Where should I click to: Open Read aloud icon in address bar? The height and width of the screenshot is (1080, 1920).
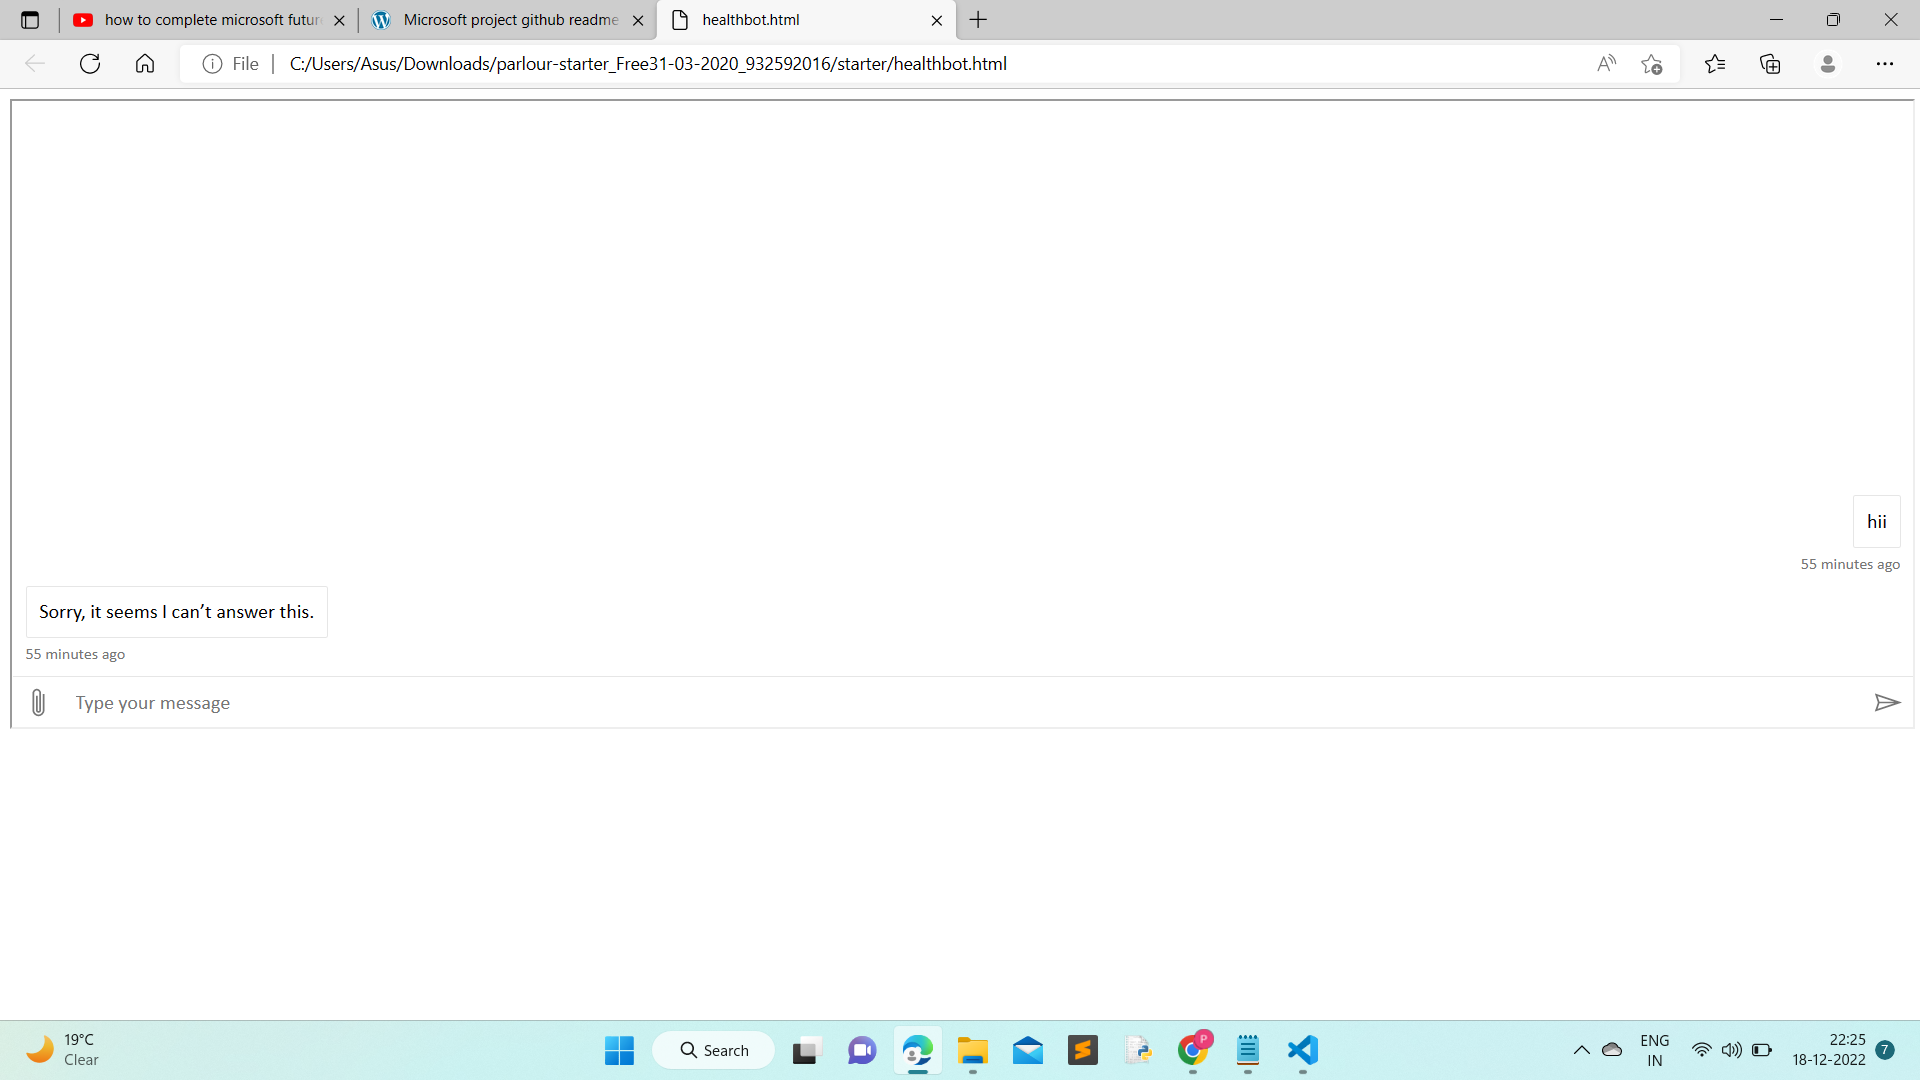1606,64
